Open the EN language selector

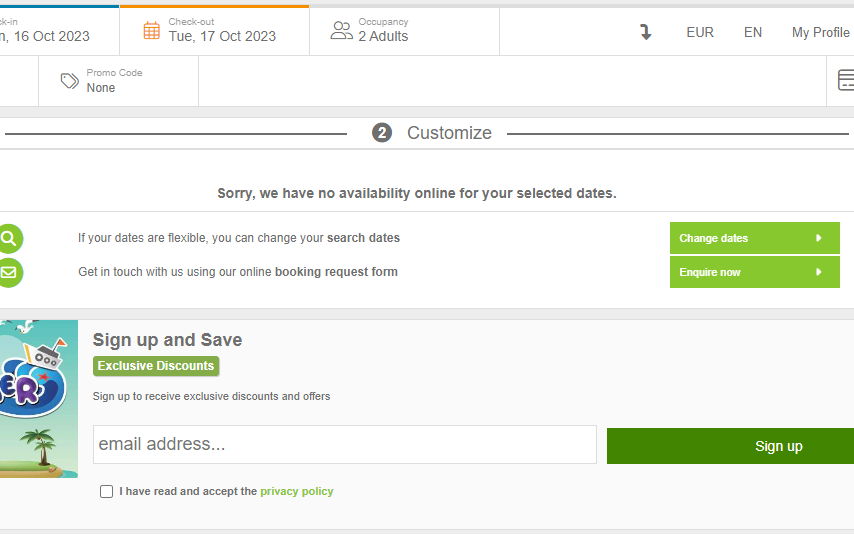point(753,32)
